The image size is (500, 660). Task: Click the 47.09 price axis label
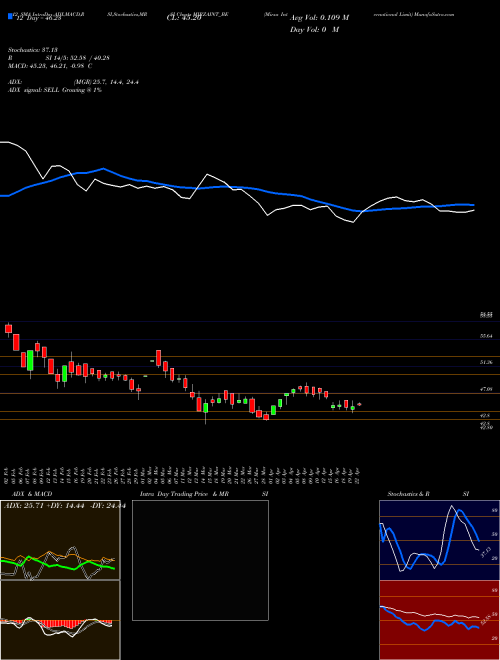486,390
